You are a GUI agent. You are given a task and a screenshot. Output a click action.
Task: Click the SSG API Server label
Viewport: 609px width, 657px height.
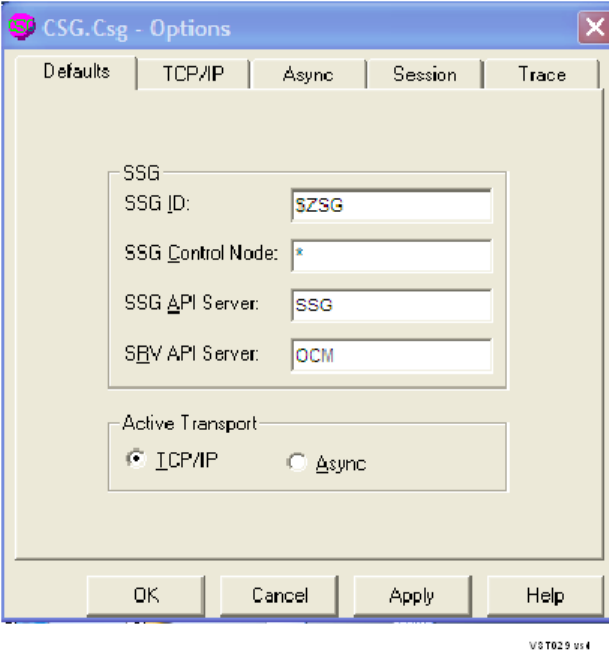(x=192, y=303)
